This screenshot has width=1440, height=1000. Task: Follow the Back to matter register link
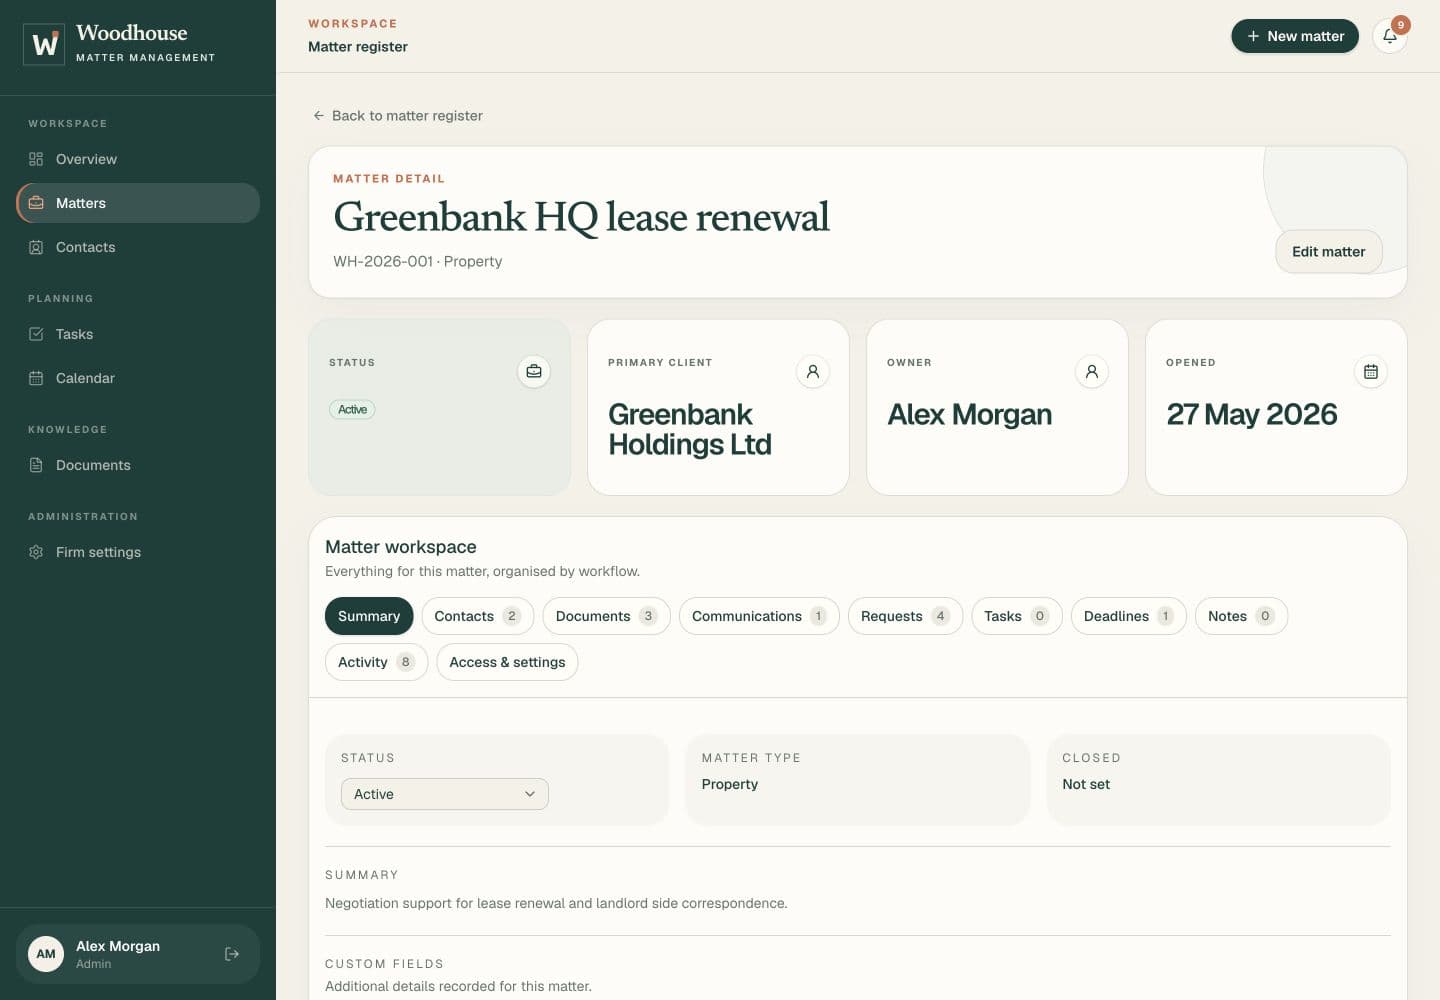coord(397,116)
